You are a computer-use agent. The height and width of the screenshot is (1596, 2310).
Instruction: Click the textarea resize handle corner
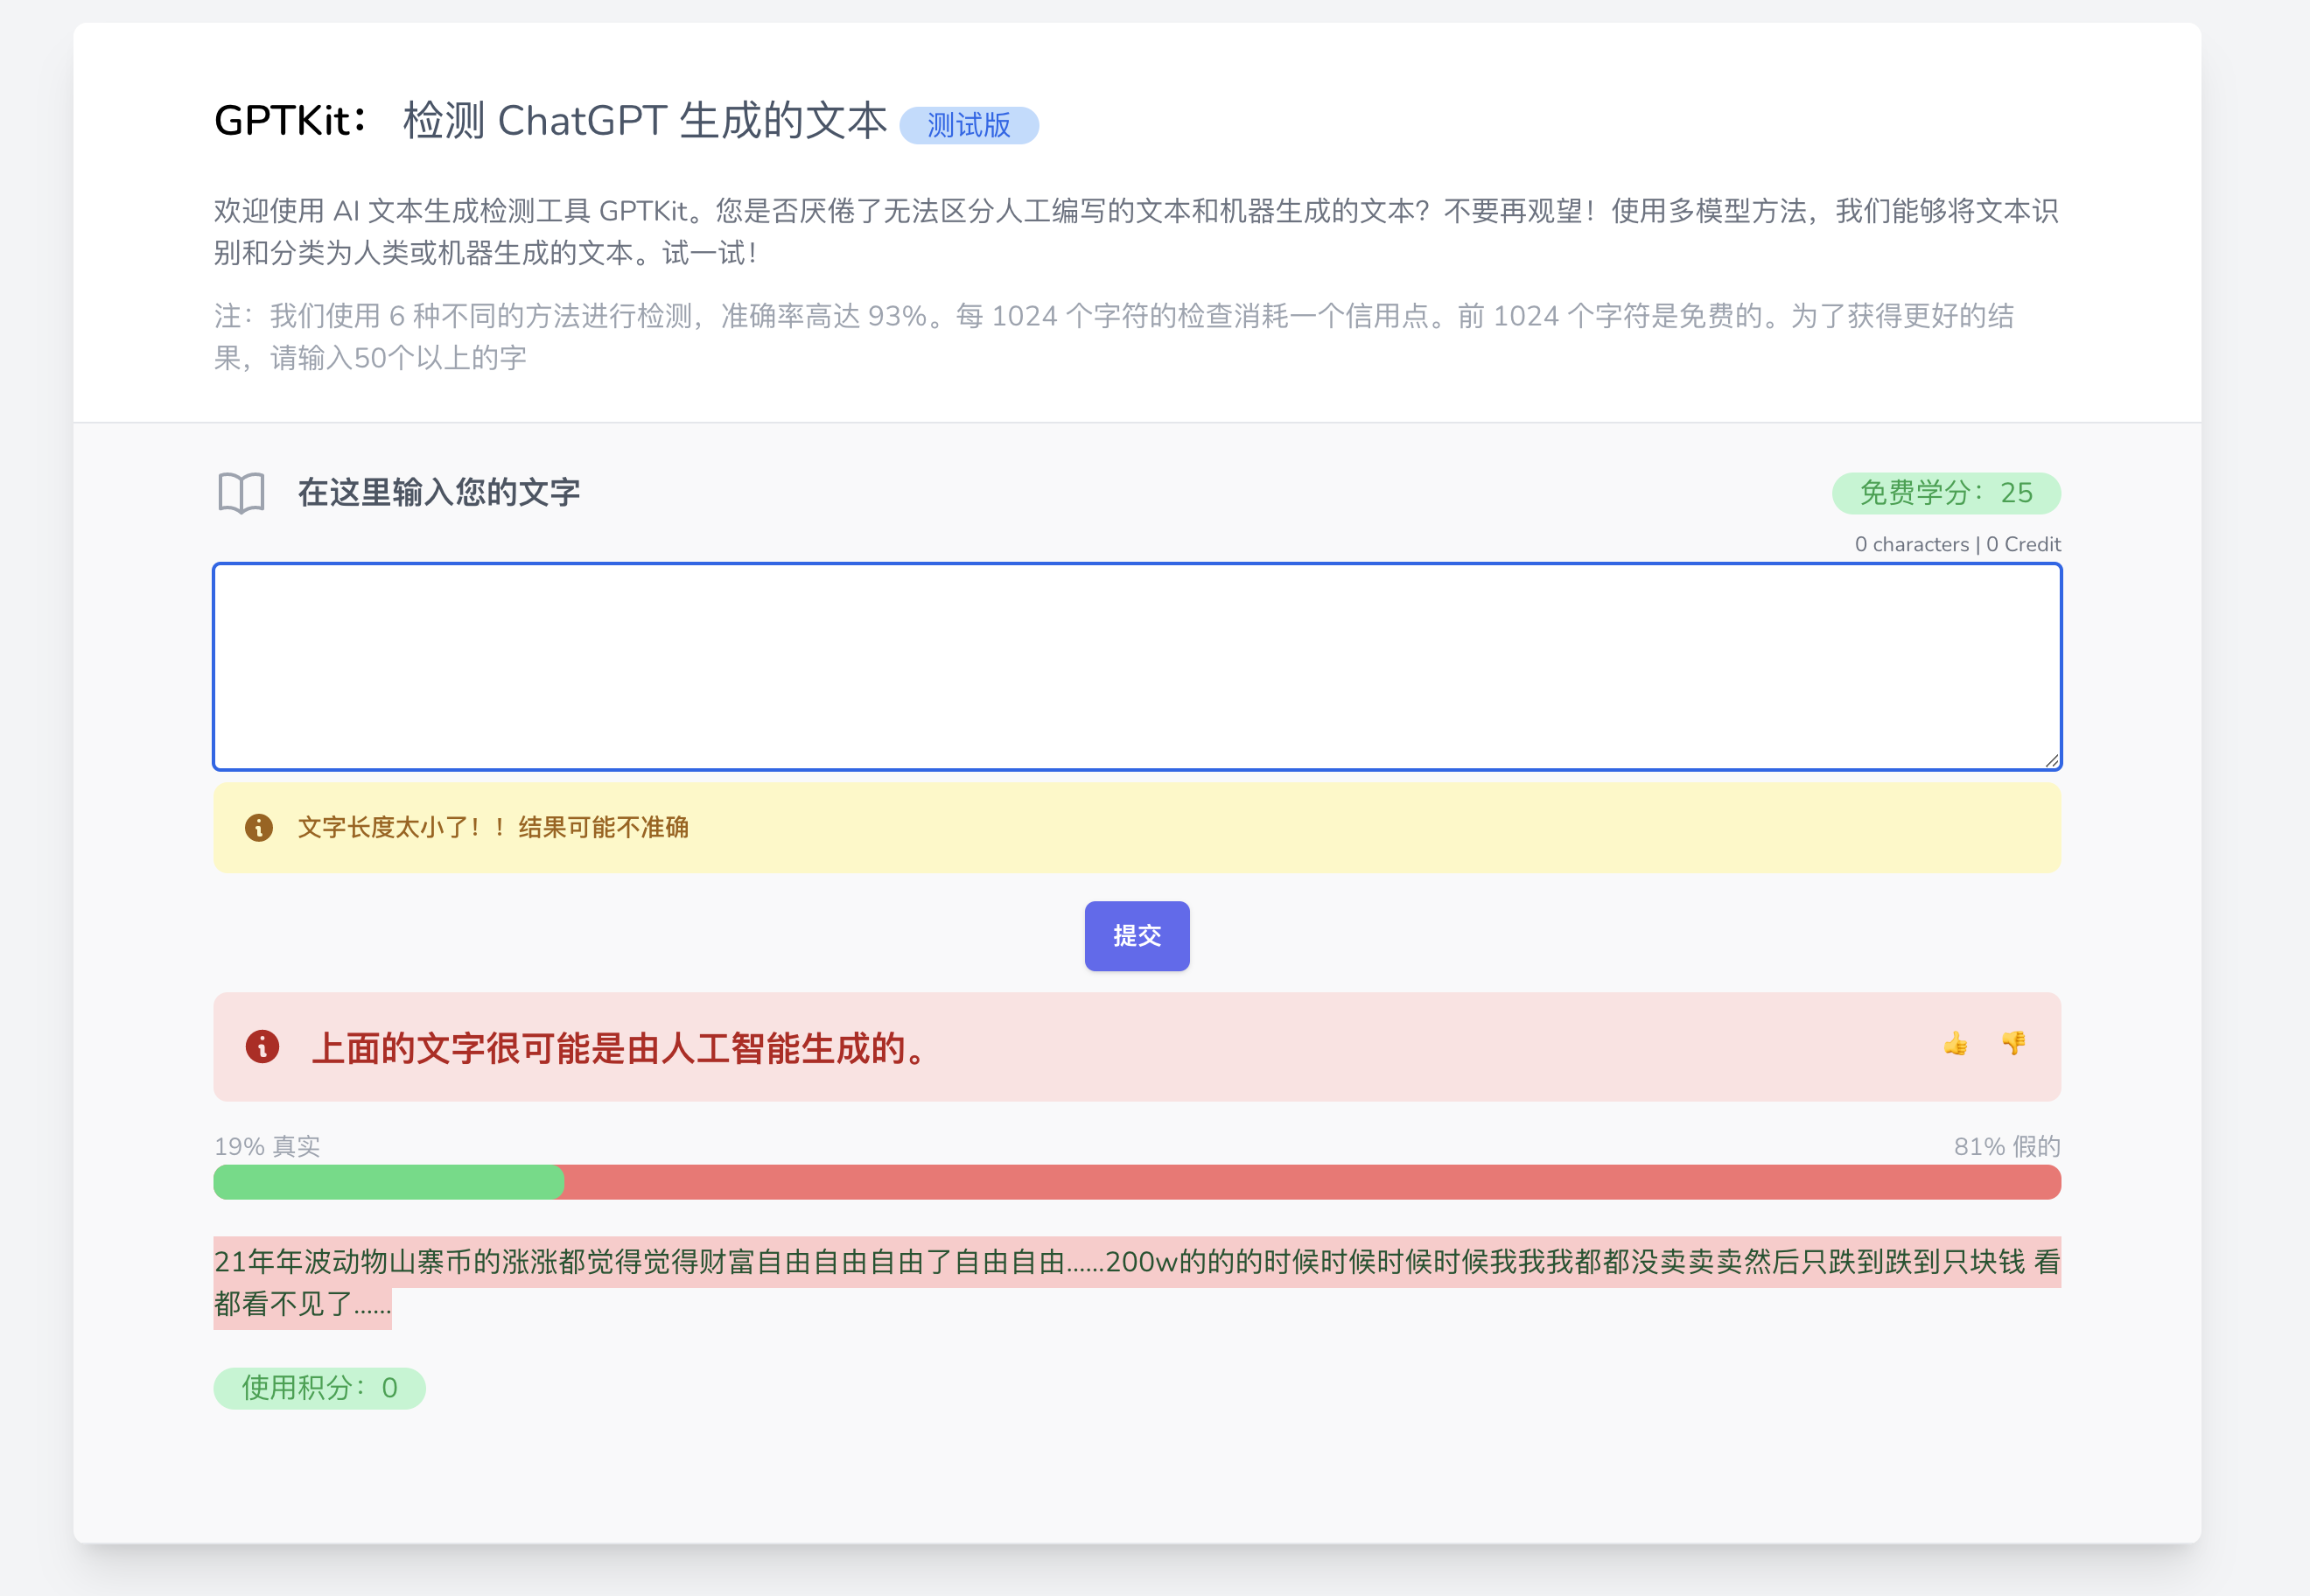tap(2051, 761)
